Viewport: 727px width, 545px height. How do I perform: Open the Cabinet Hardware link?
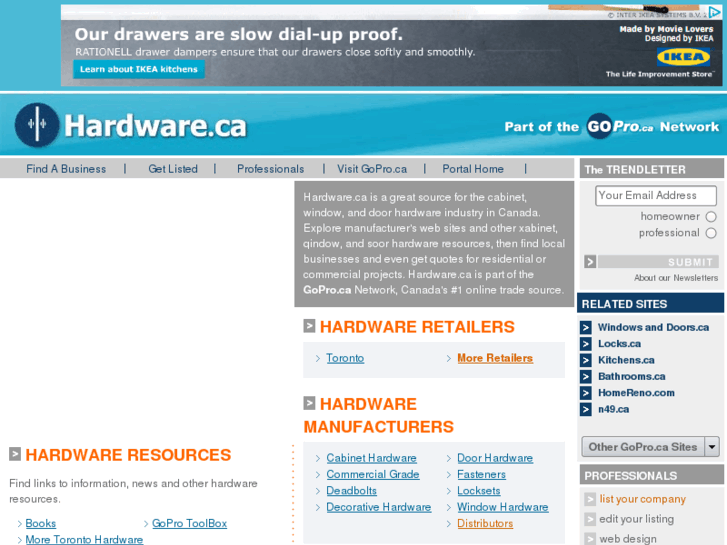371,458
